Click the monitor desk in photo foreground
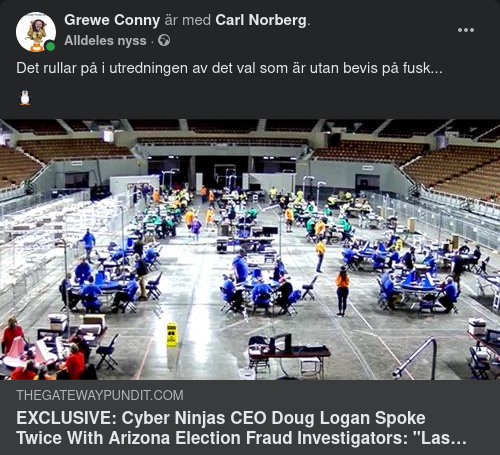The height and width of the screenshot is (455, 500). (289, 352)
